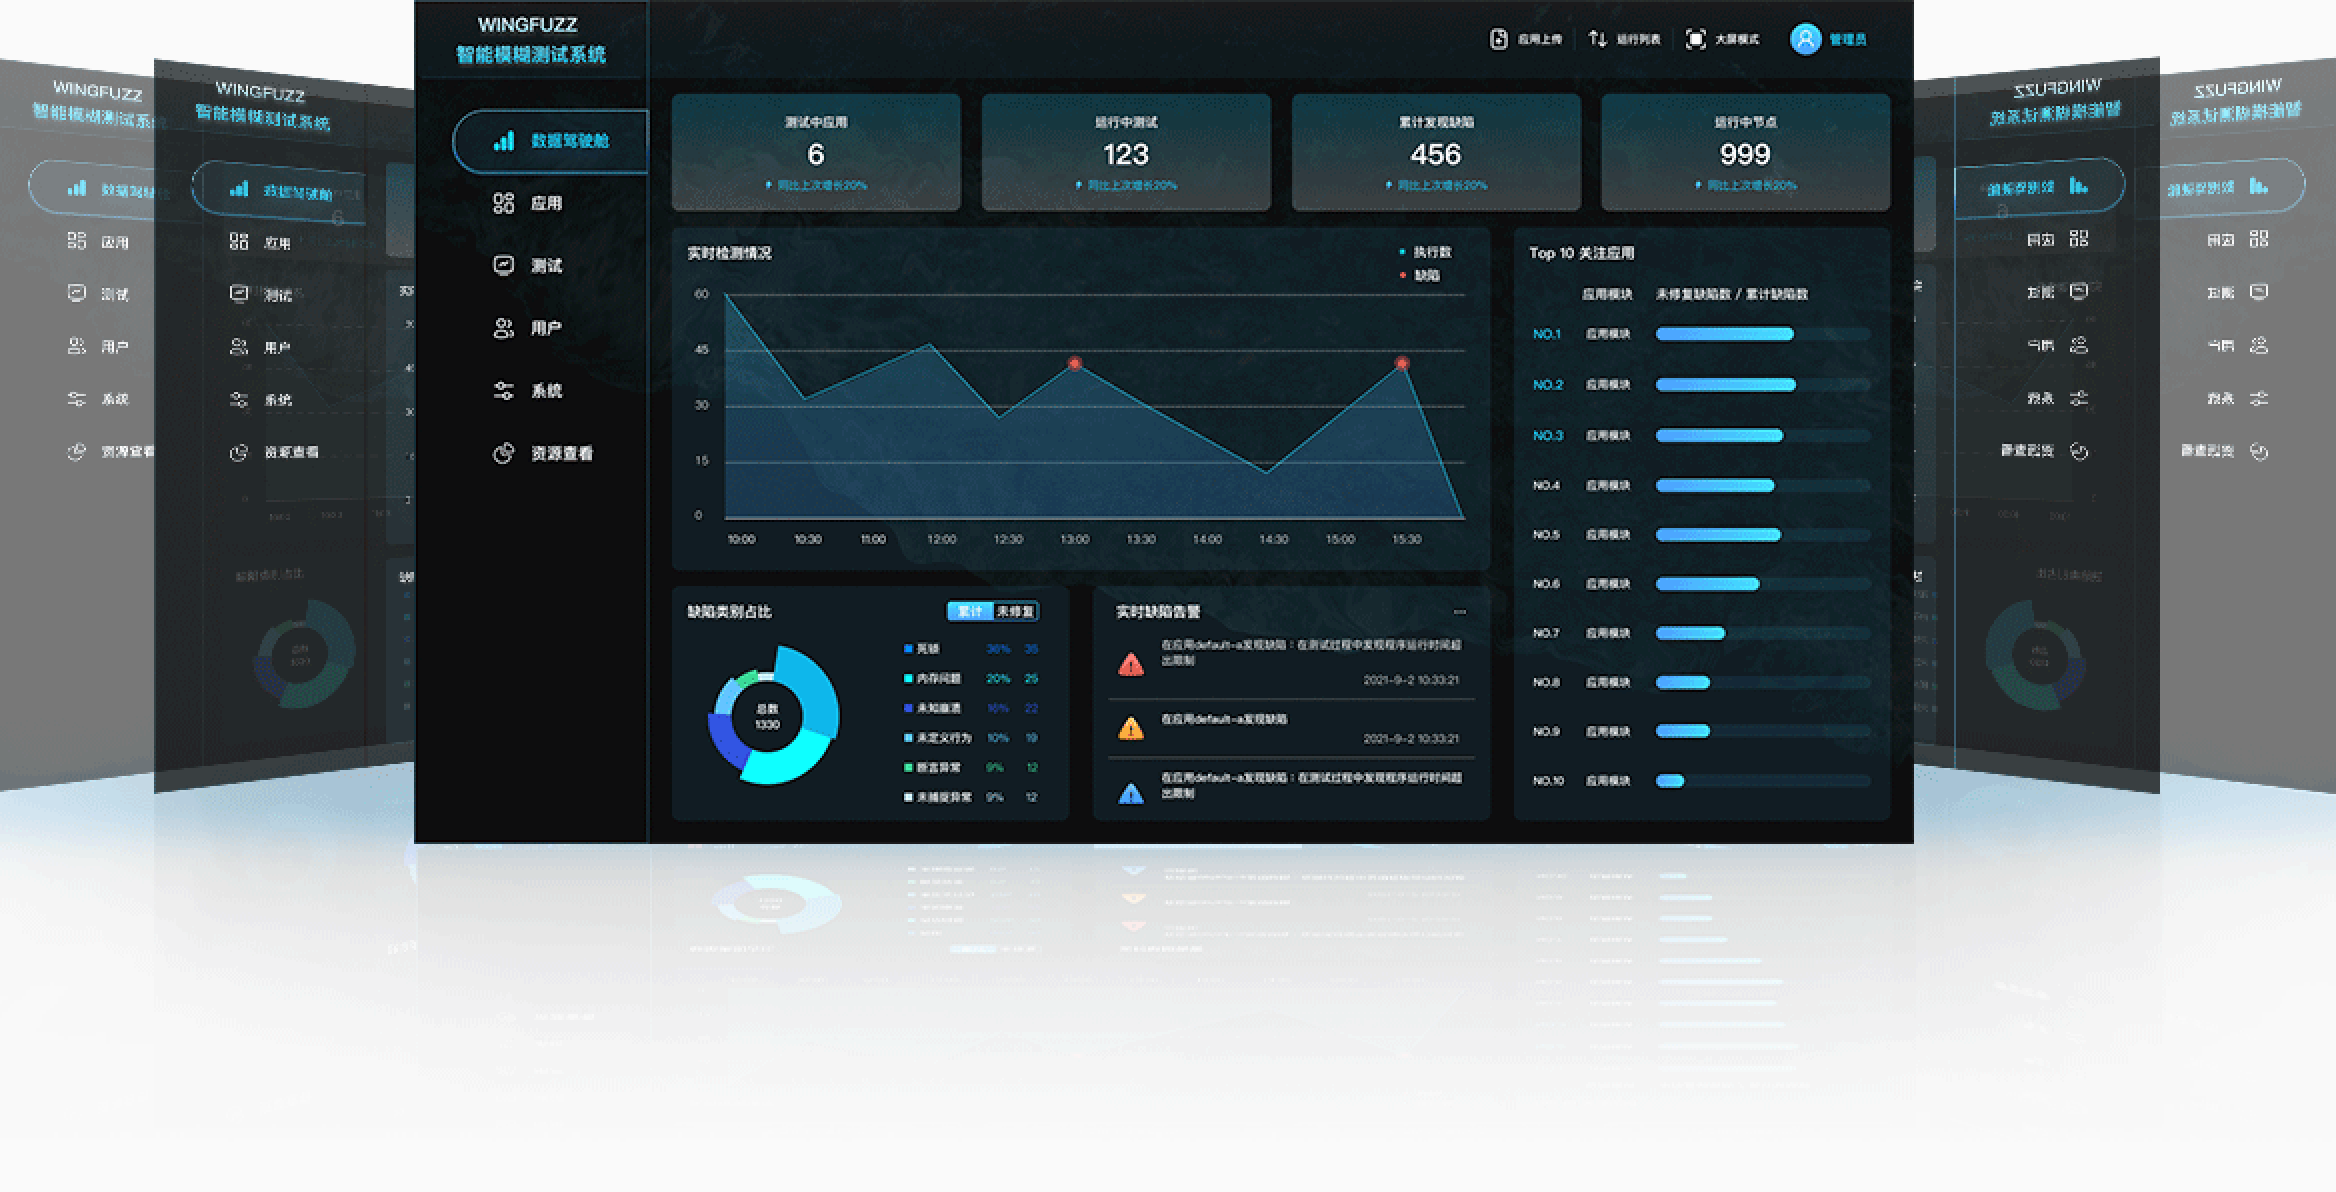Select the 应用 grid icon in sidebar
The height and width of the screenshot is (1192, 2336).
pos(504,203)
